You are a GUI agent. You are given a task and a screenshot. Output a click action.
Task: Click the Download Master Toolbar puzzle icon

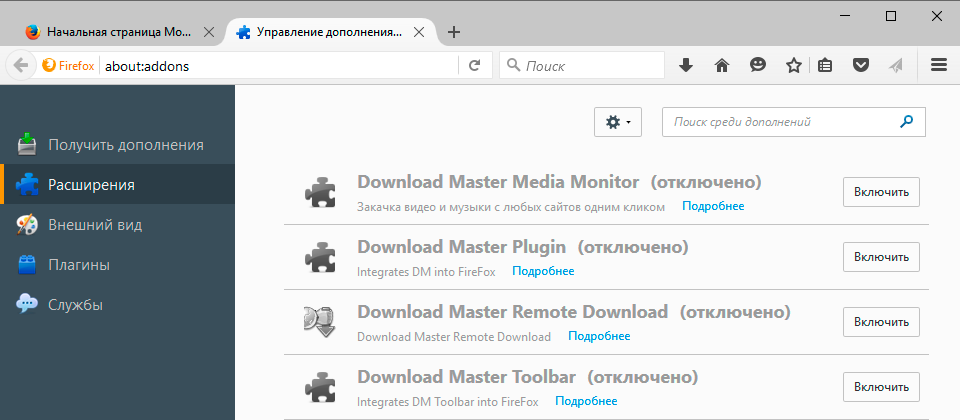pos(320,387)
